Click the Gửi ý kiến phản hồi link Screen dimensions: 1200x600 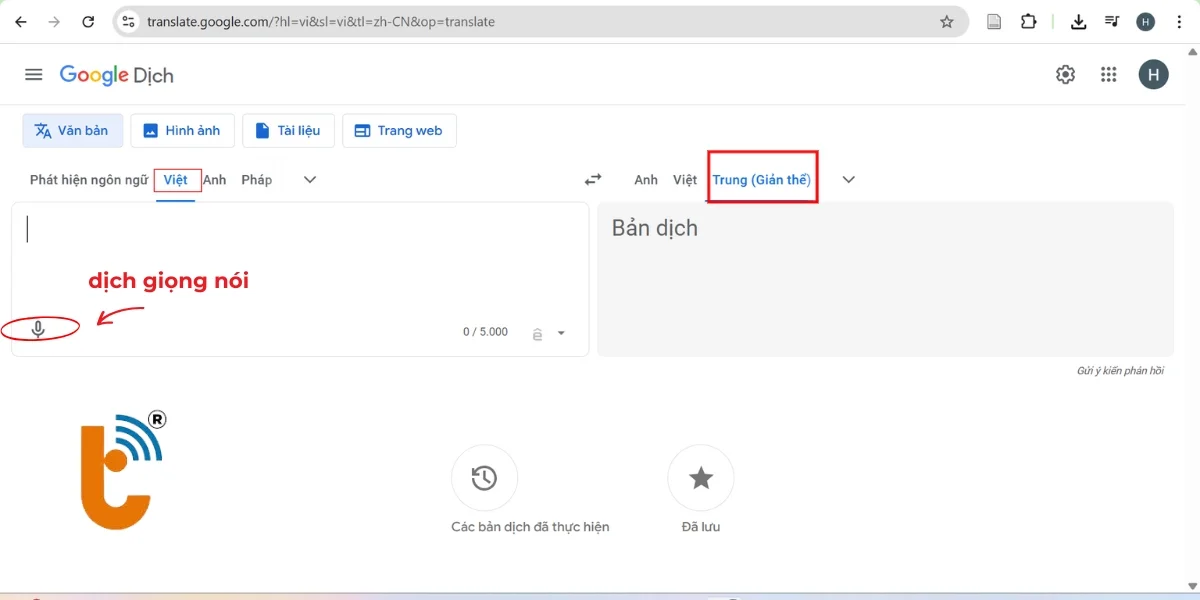[x=1119, y=371]
